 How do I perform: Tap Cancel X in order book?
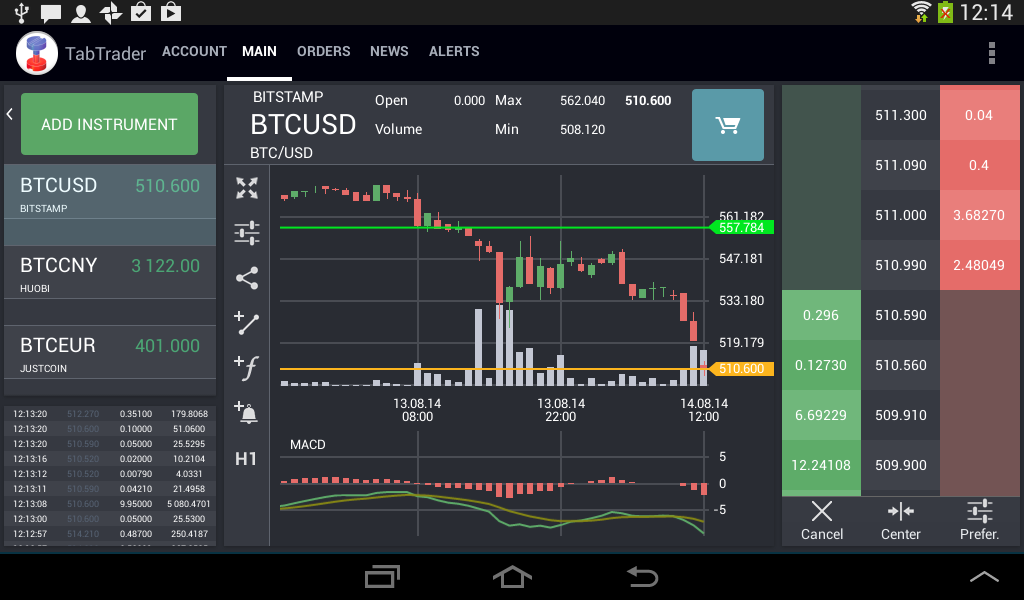click(x=822, y=520)
